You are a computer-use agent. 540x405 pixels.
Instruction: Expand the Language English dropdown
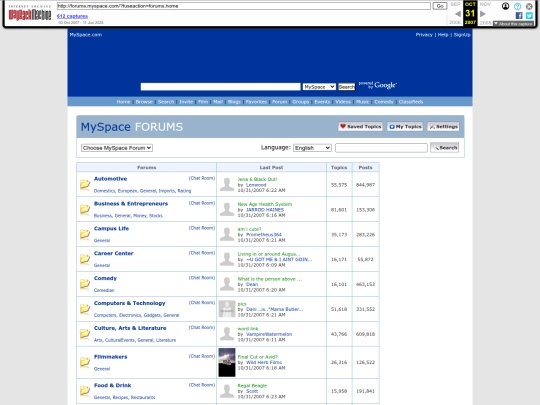pyautogui.click(x=312, y=148)
